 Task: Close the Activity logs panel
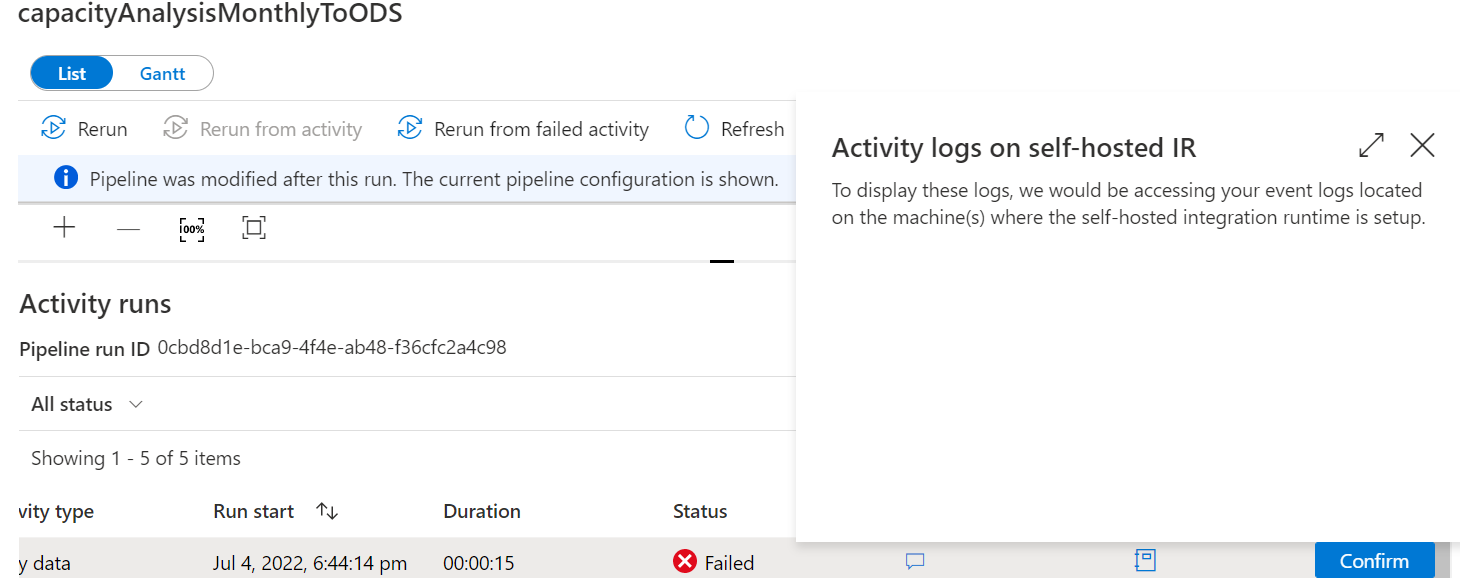click(x=1421, y=145)
